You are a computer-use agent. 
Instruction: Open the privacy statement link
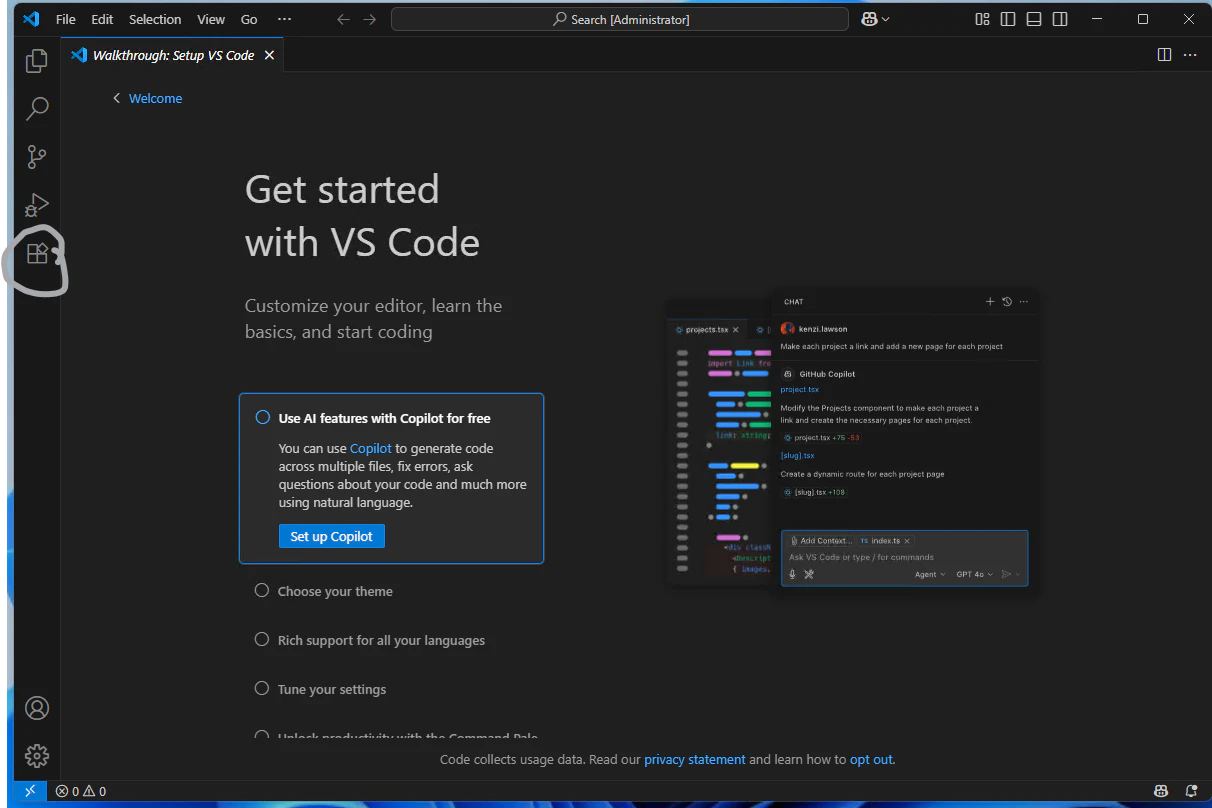pyautogui.click(x=695, y=759)
